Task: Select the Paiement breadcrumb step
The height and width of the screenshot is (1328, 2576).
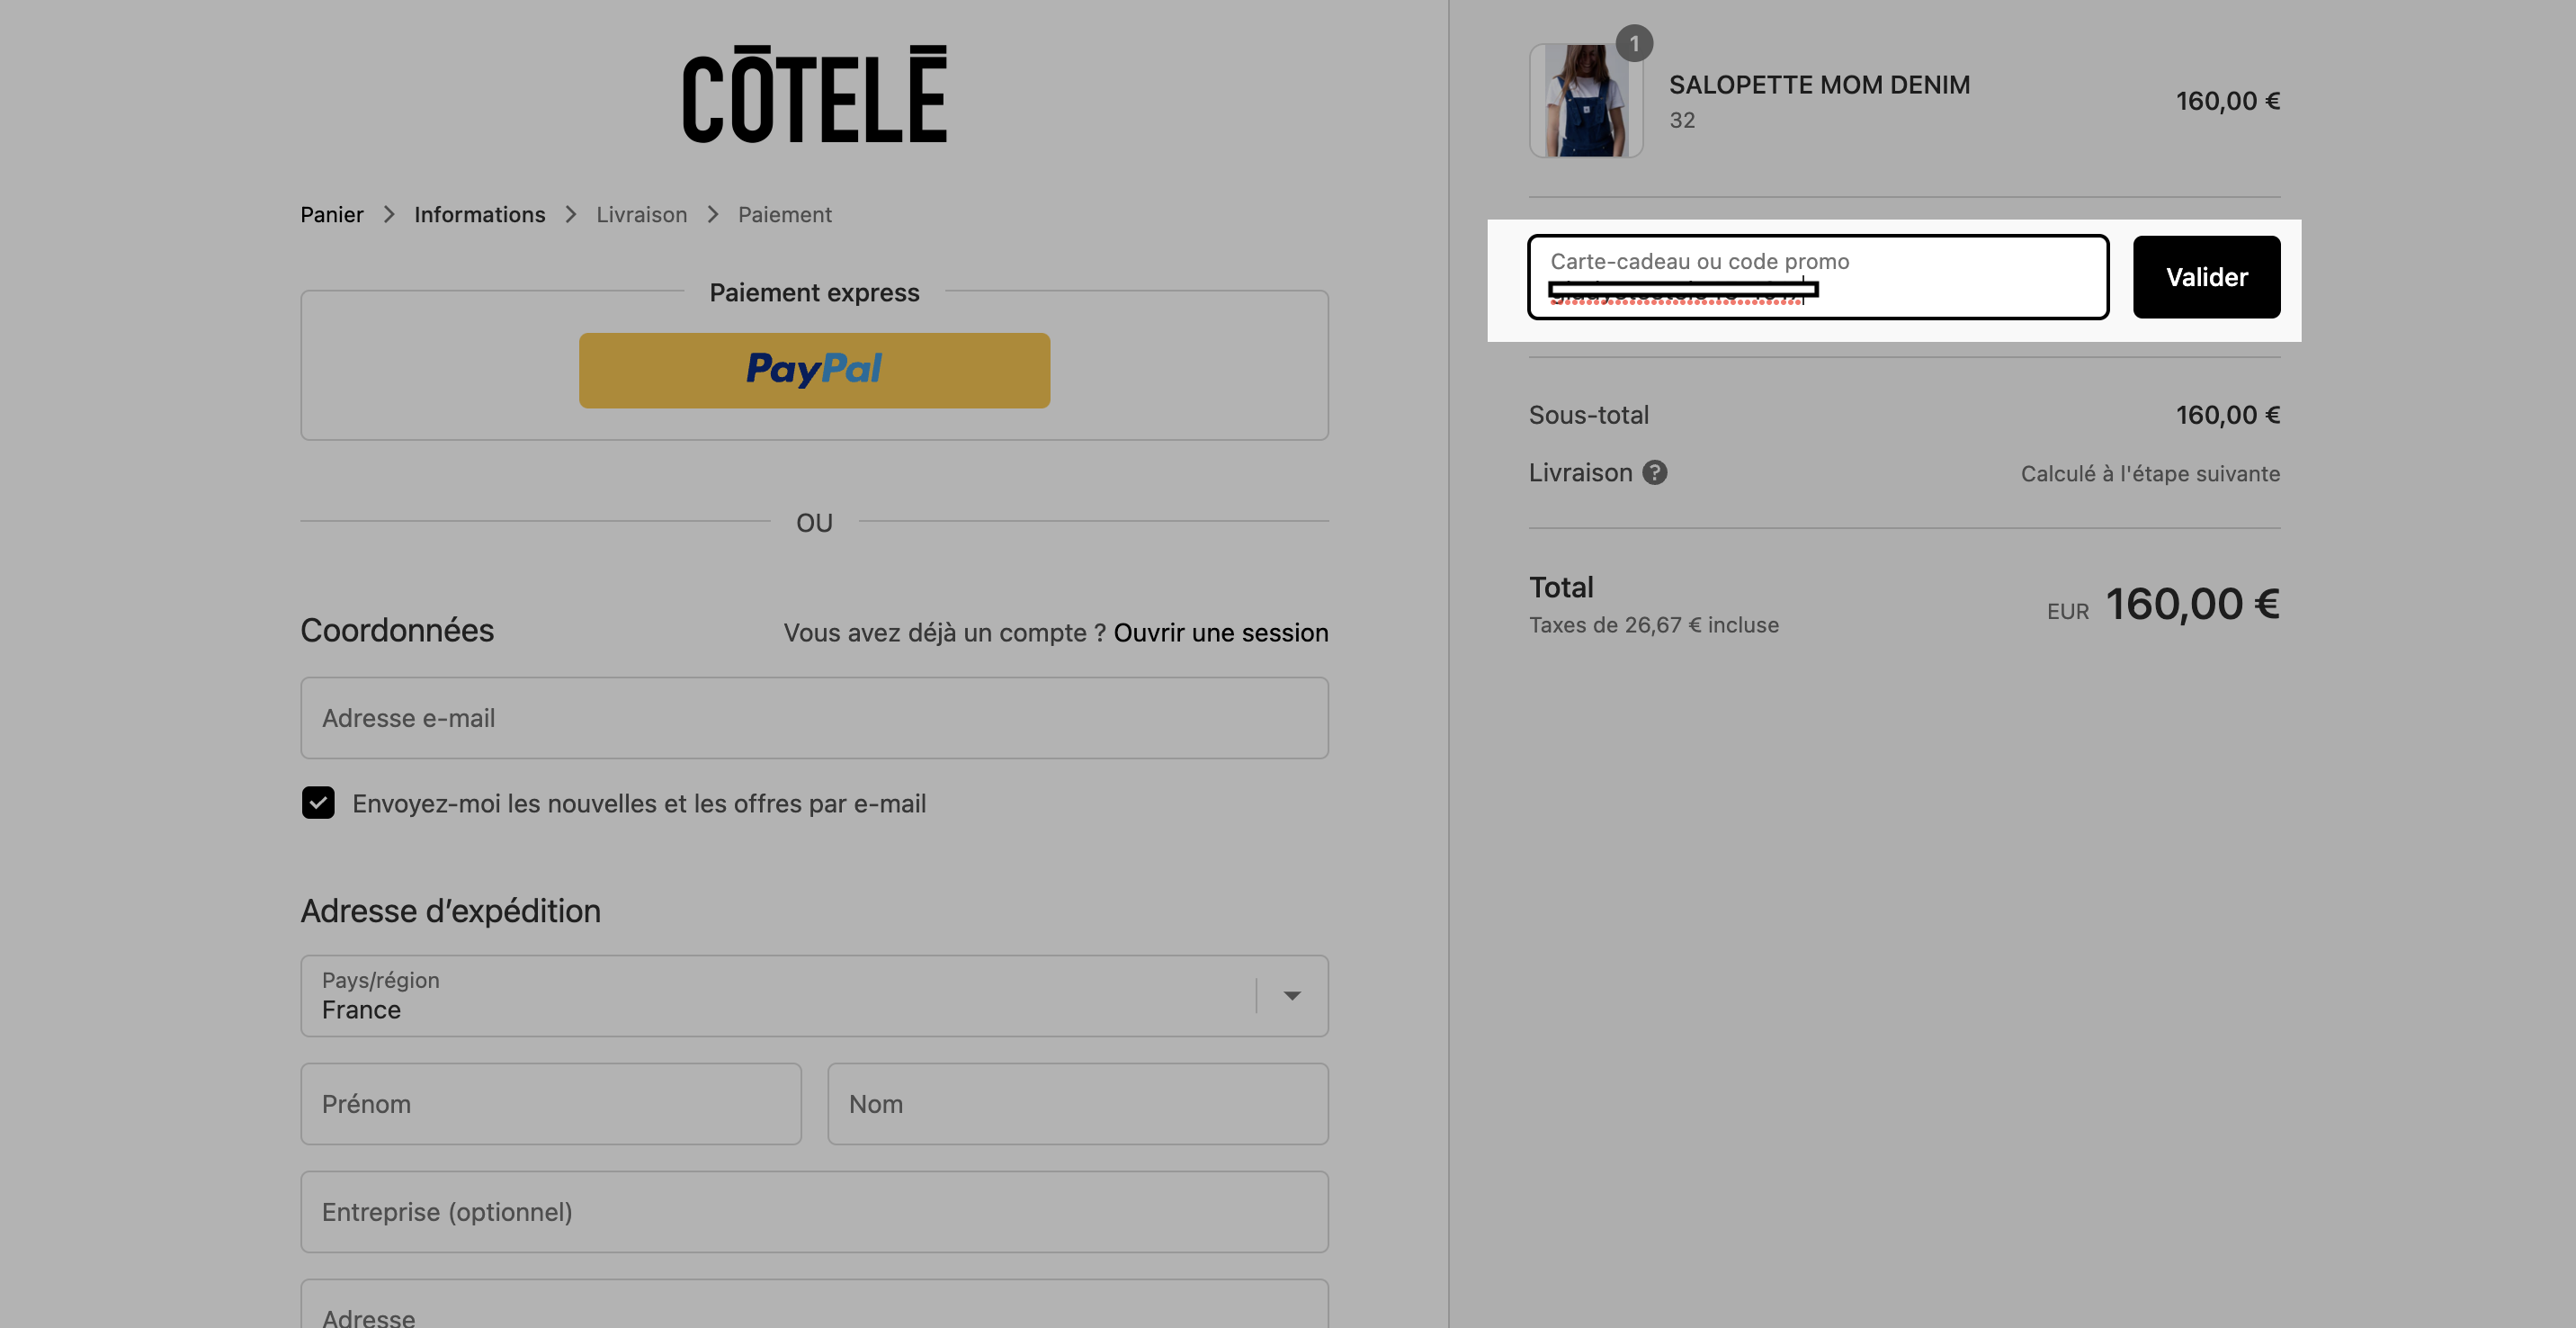Action: pyautogui.click(x=785, y=215)
